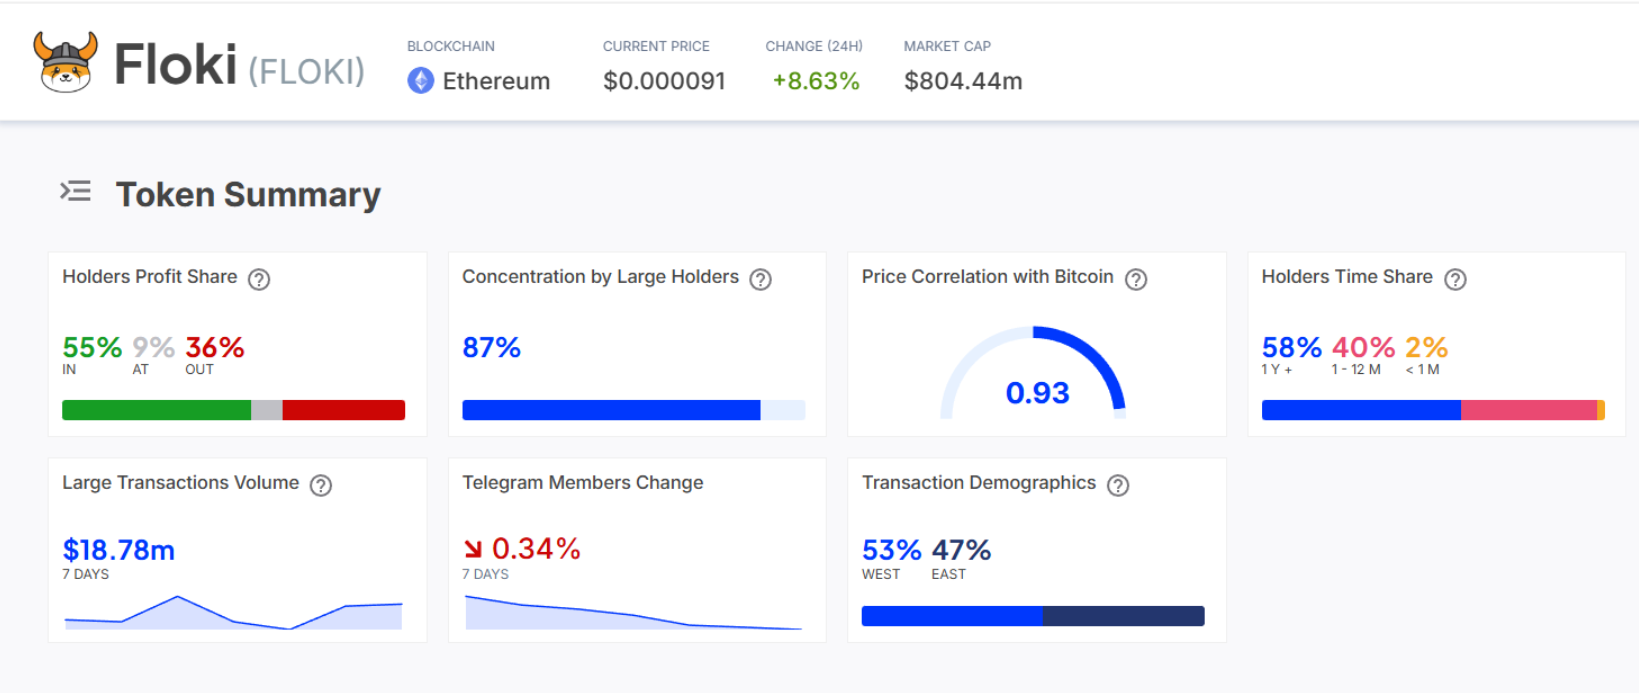Click the 55% IN value
This screenshot has width=1639, height=693.
(x=92, y=347)
